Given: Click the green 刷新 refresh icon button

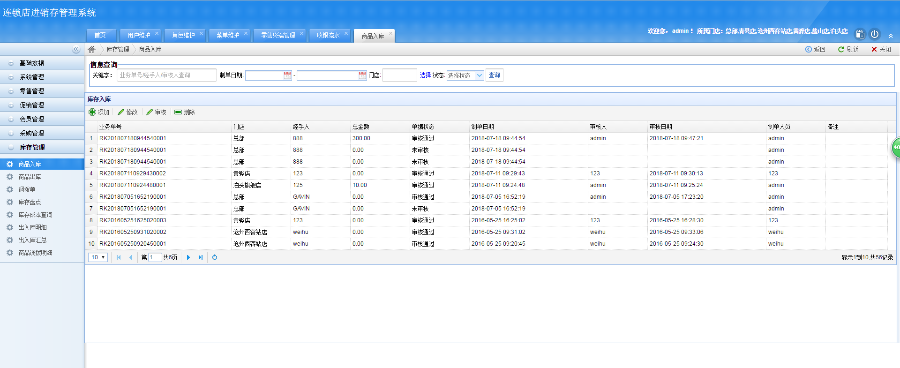Looking at the screenshot, I should tap(841, 49).
